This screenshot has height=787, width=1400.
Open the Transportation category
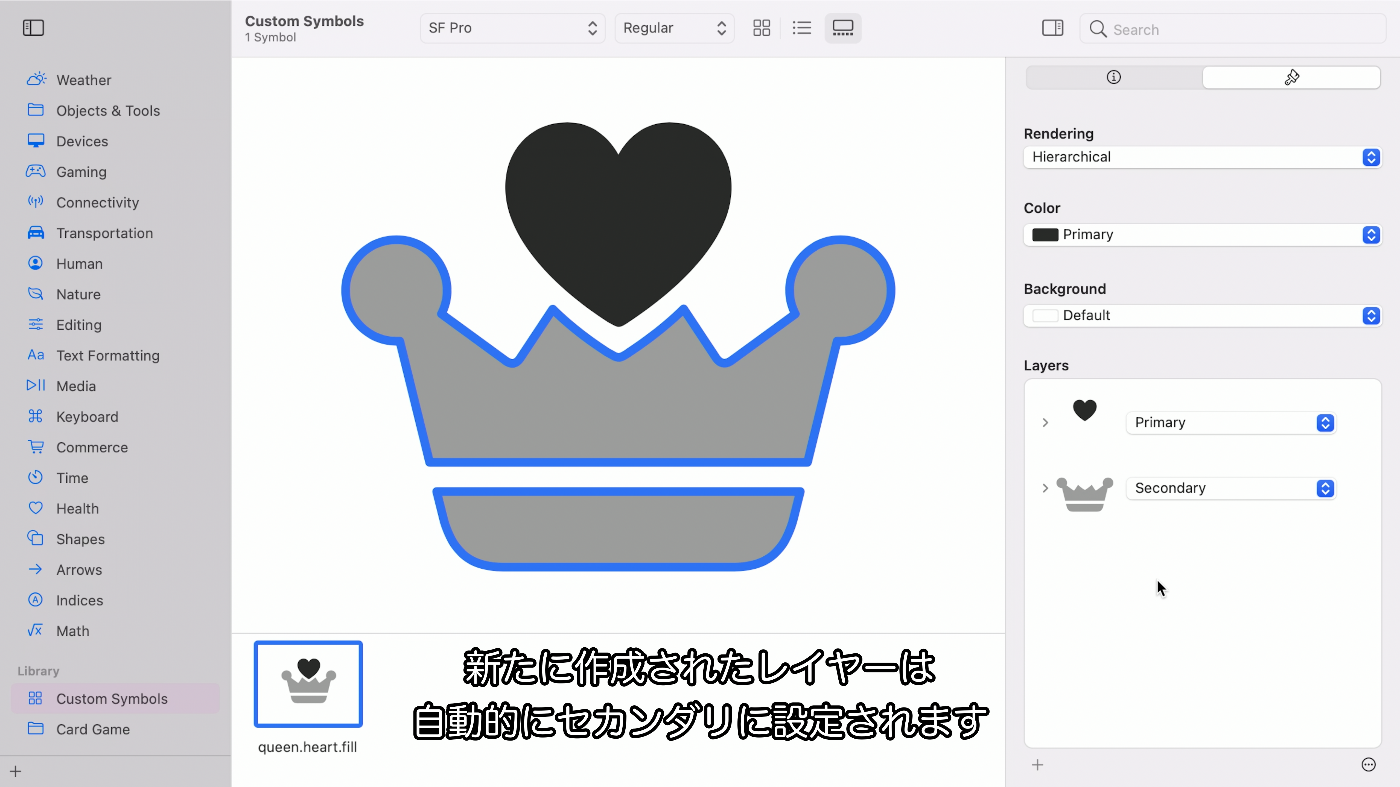pyautogui.click(x=115, y=233)
